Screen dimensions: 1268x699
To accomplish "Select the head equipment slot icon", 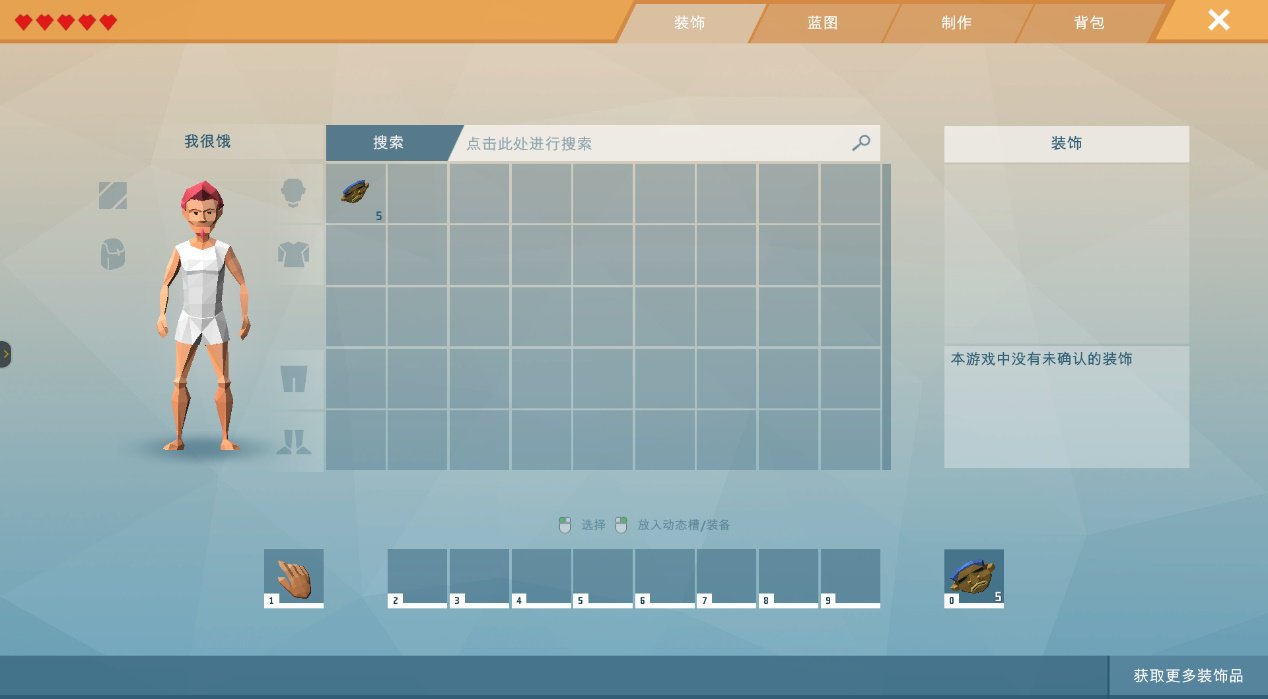I will coord(293,192).
